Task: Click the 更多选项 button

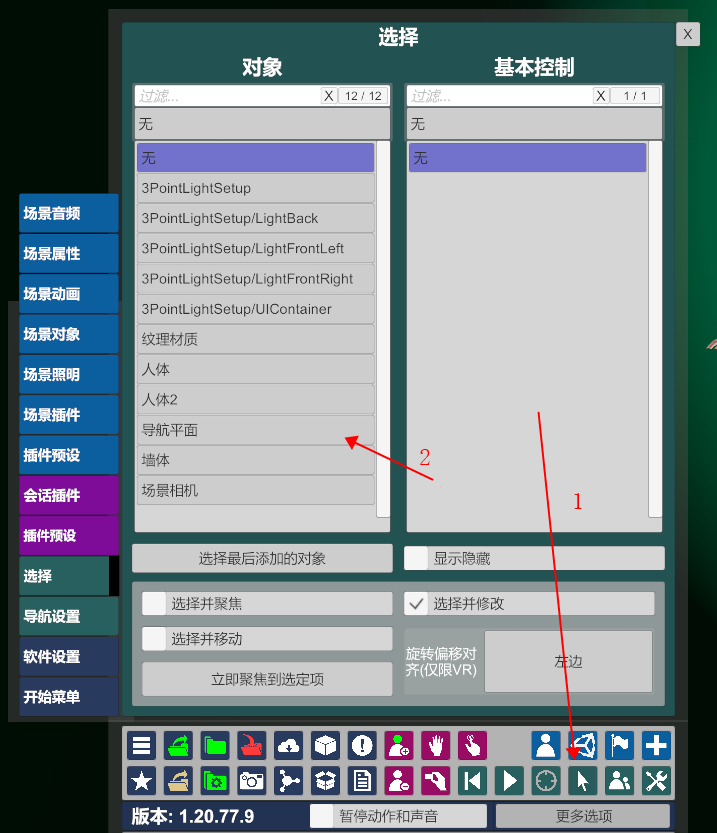Action: 583,815
